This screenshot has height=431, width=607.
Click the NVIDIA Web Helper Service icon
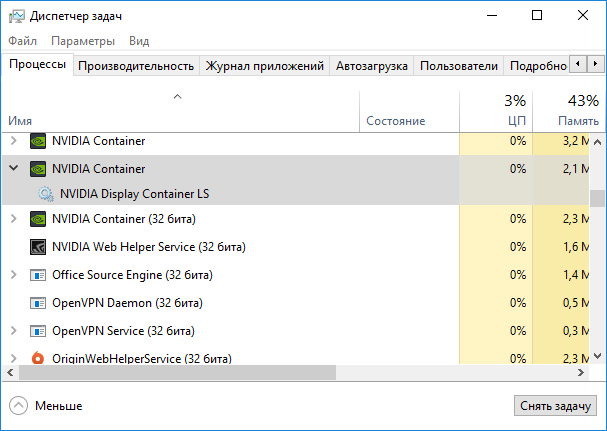tap(38, 247)
